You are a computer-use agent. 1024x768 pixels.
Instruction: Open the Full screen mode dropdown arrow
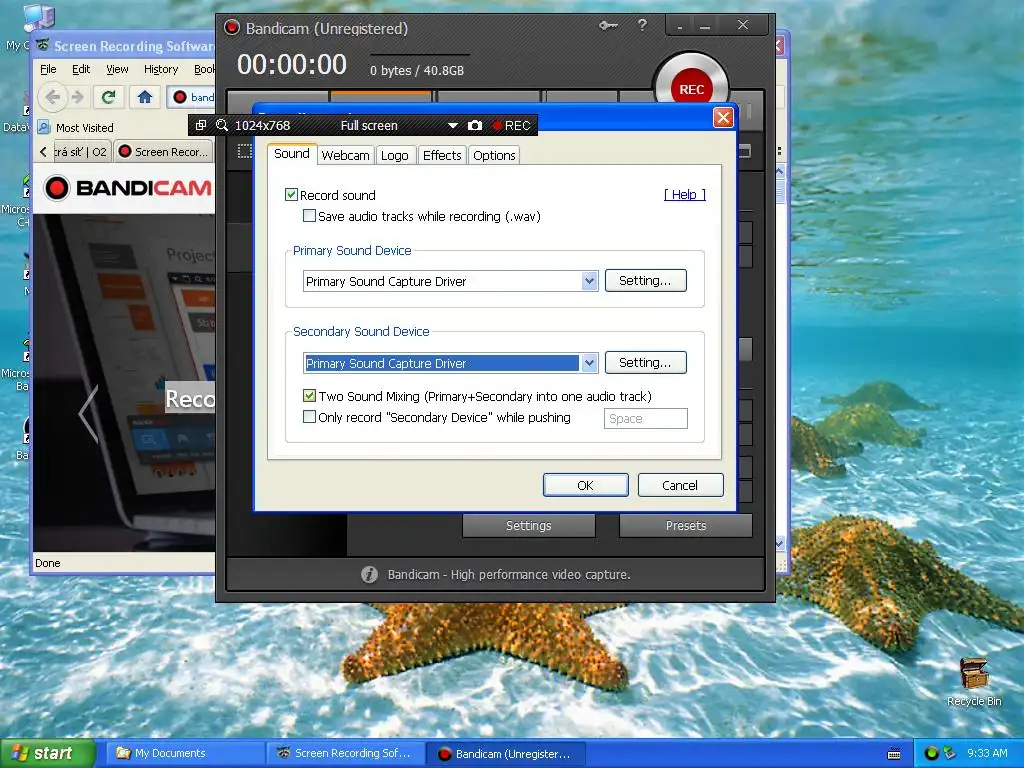tap(453, 125)
